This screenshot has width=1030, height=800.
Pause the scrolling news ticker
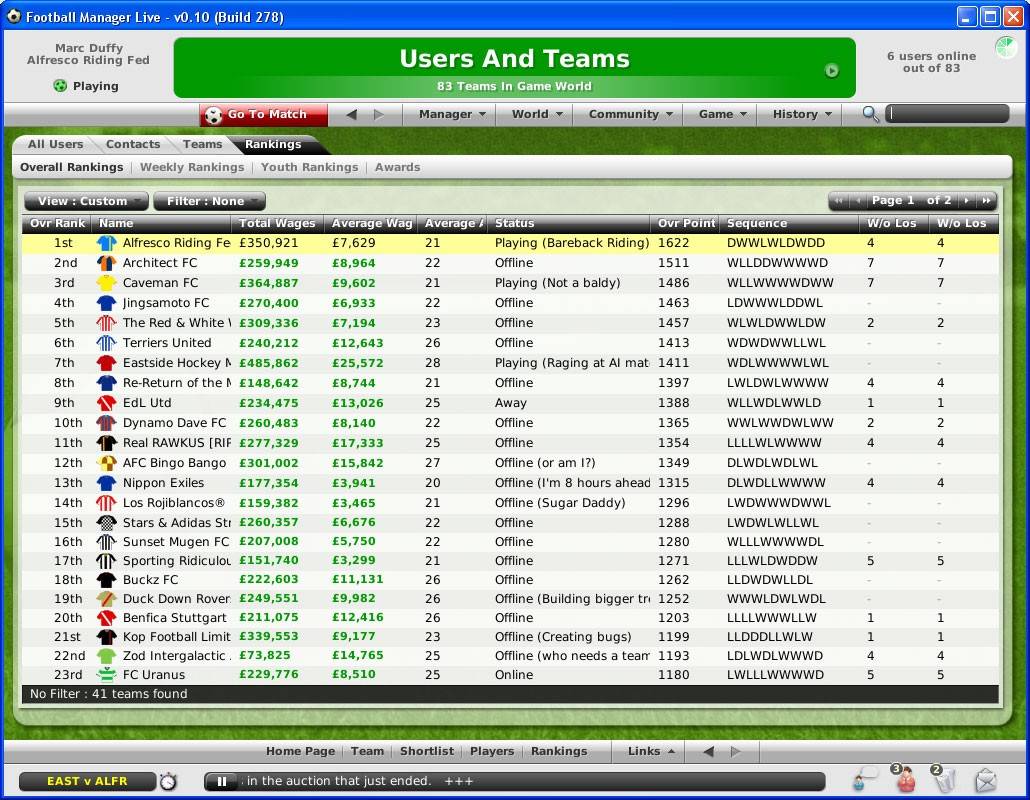222,781
